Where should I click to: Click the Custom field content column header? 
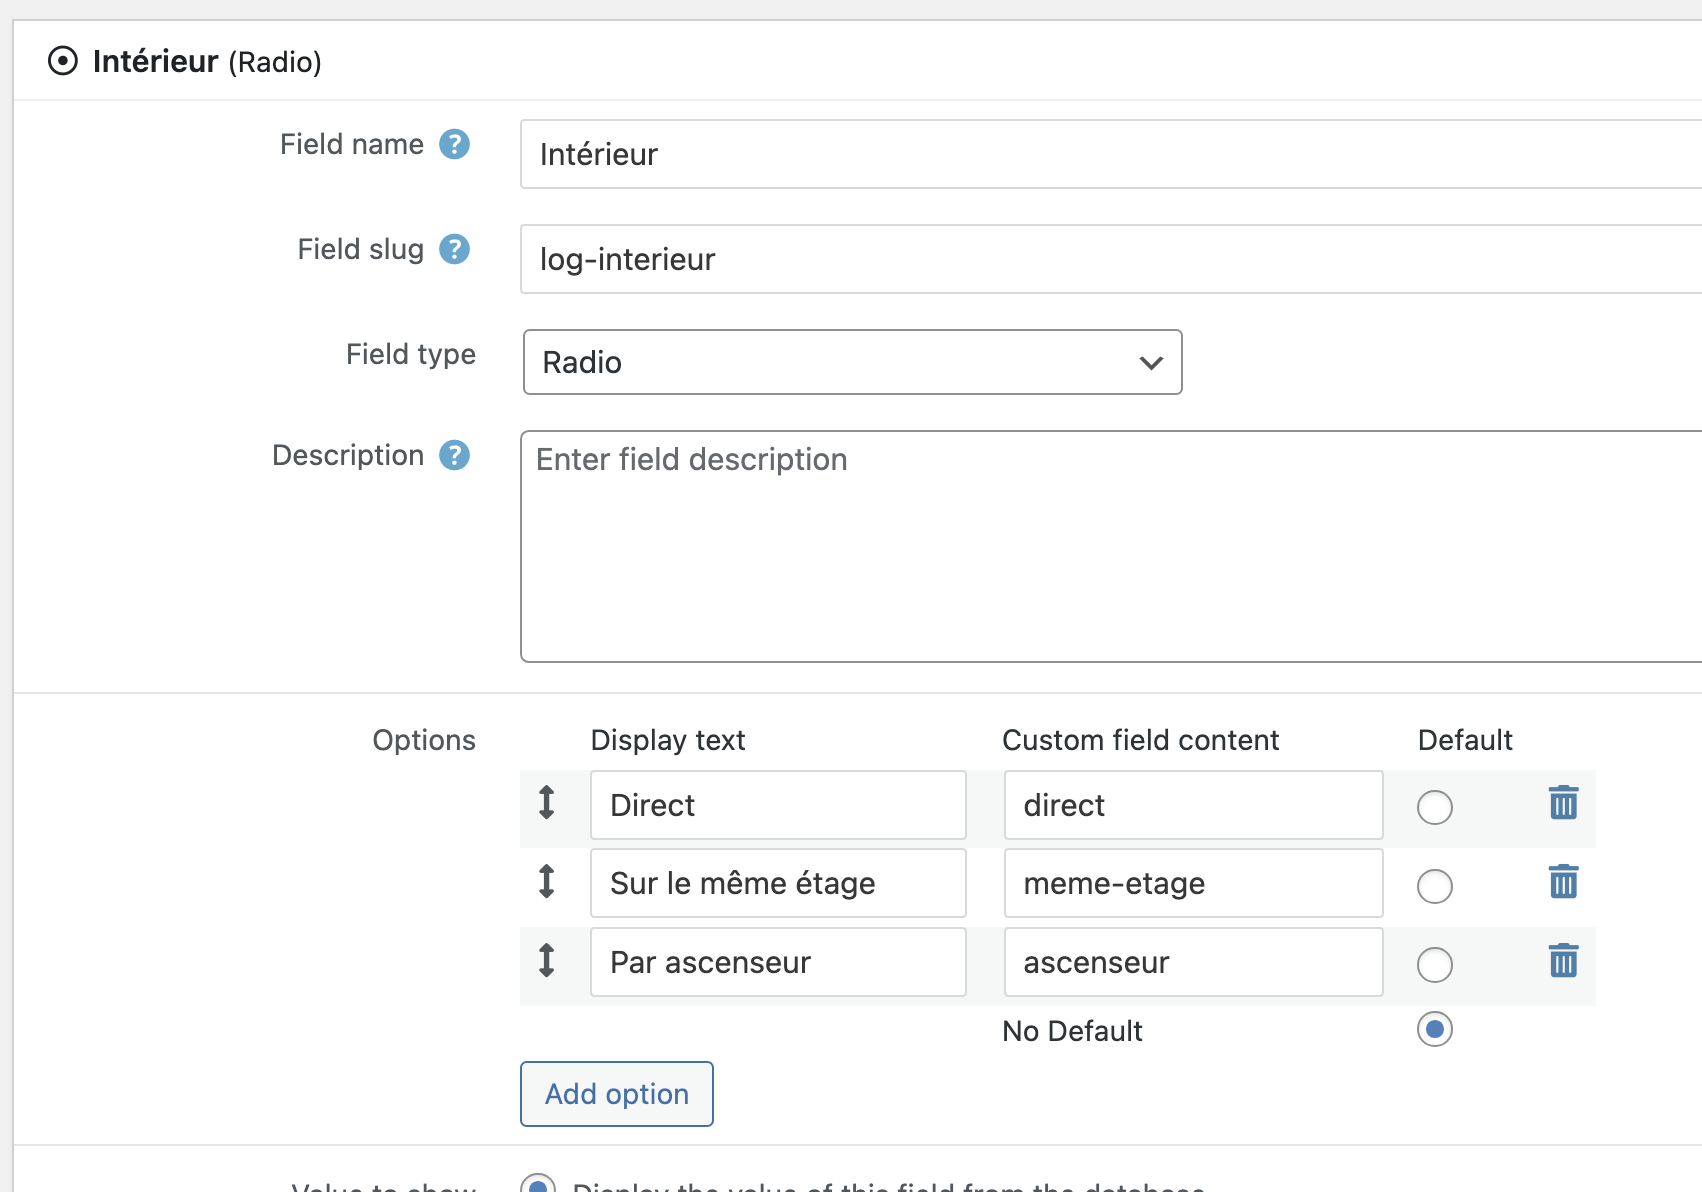click(1141, 740)
